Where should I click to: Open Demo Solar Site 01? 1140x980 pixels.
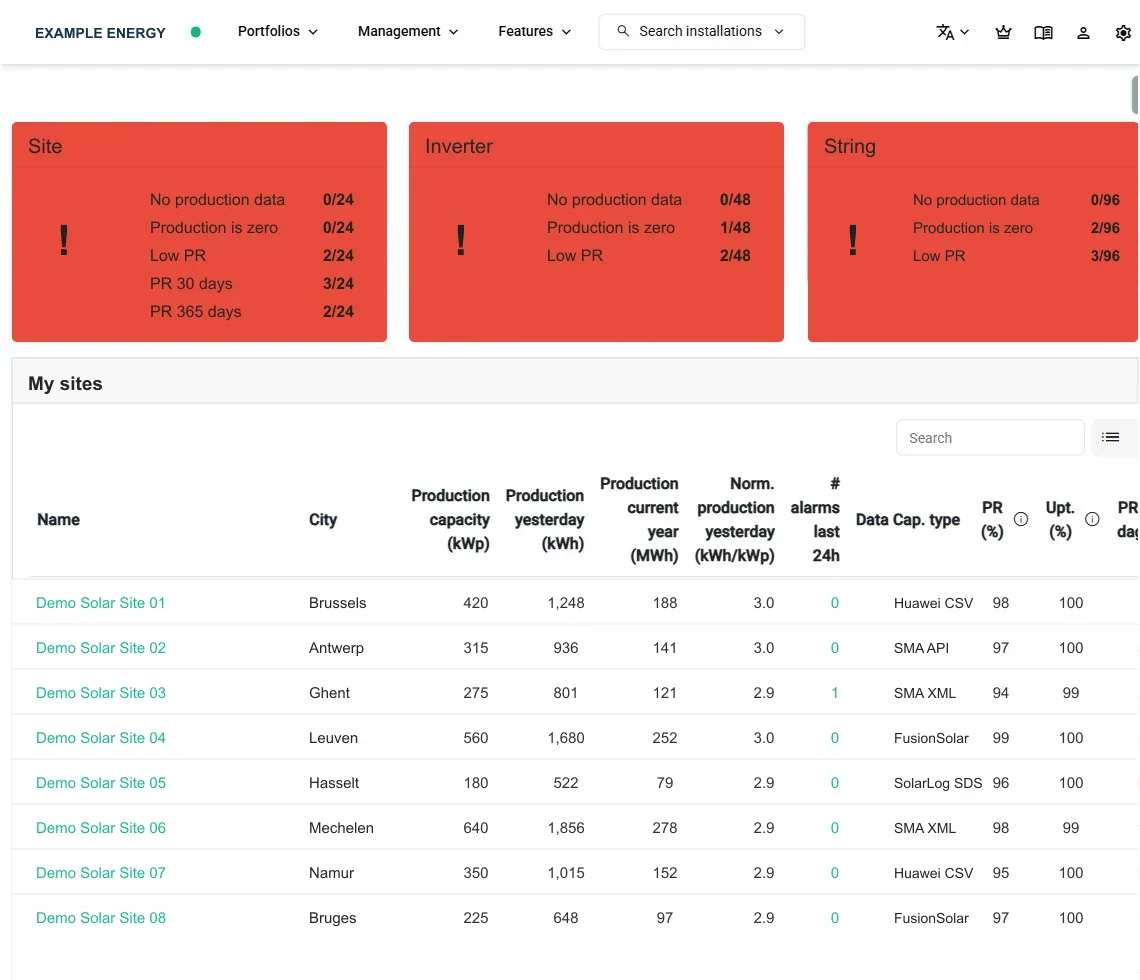coord(100,603)
